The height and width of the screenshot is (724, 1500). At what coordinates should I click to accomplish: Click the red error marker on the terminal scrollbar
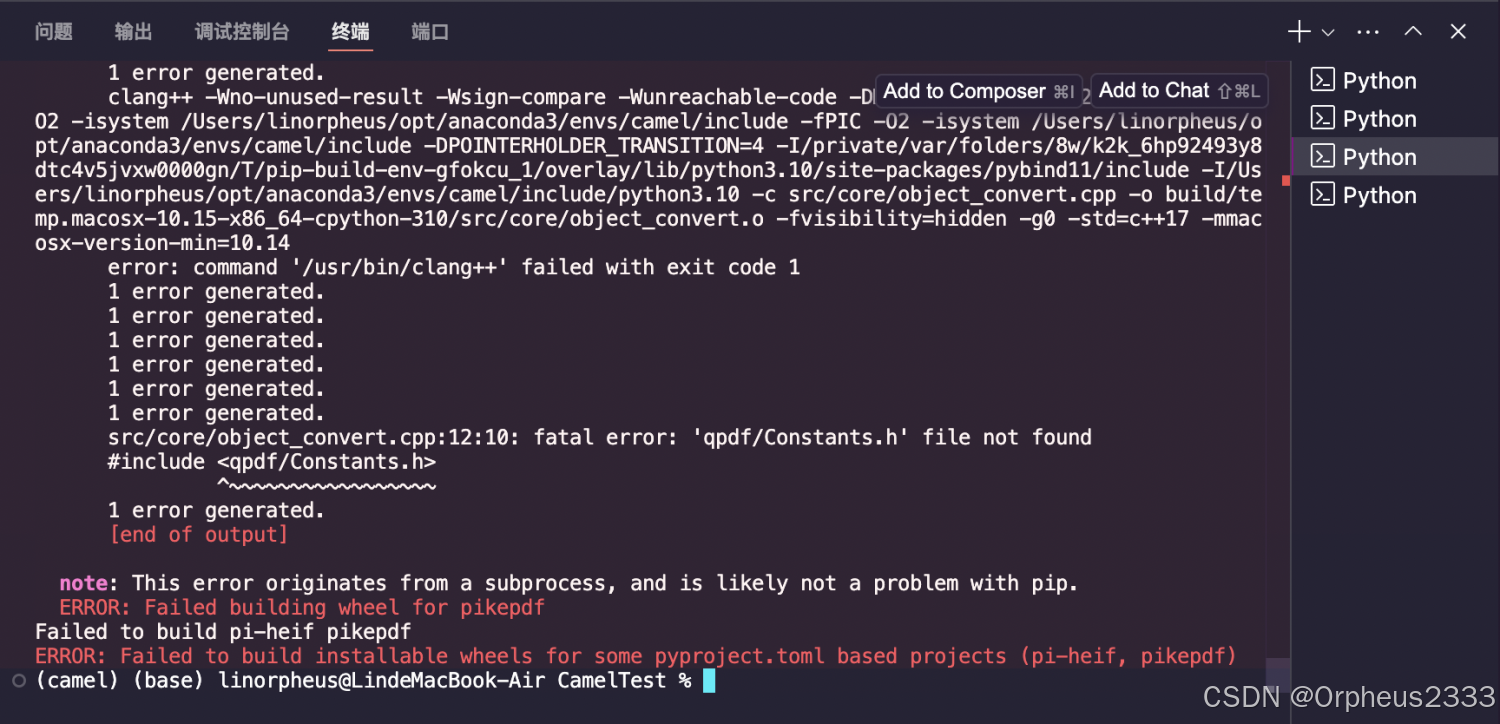pos(1285,182)
